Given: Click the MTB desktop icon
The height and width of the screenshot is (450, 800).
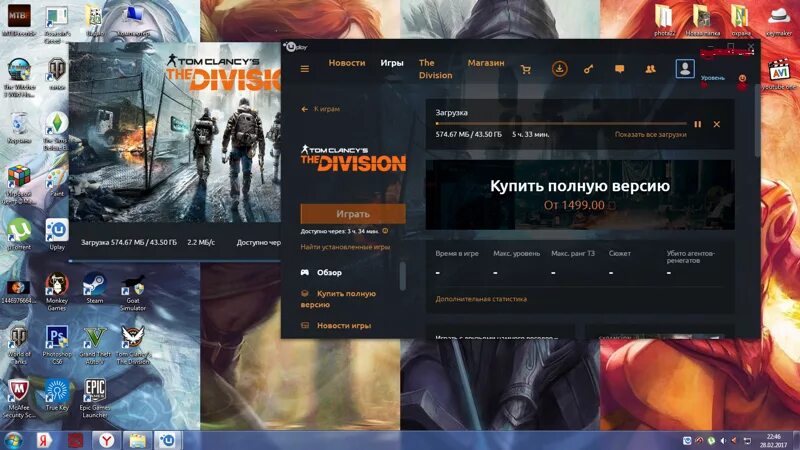Looking at the screenshot, I should tap(19, 20).
